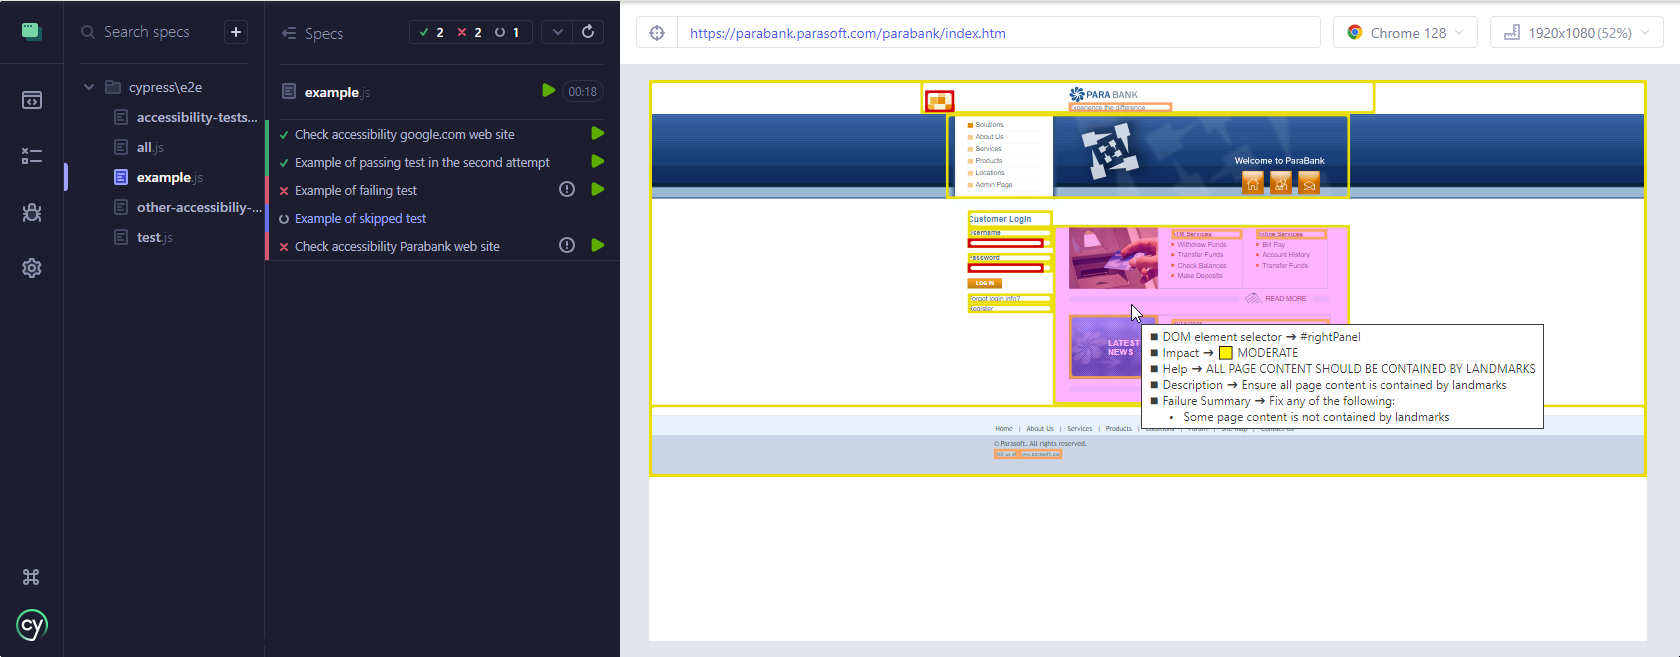Click Services in the ParaBank side menu
1680x657 pixels.
tap(988, 149)
